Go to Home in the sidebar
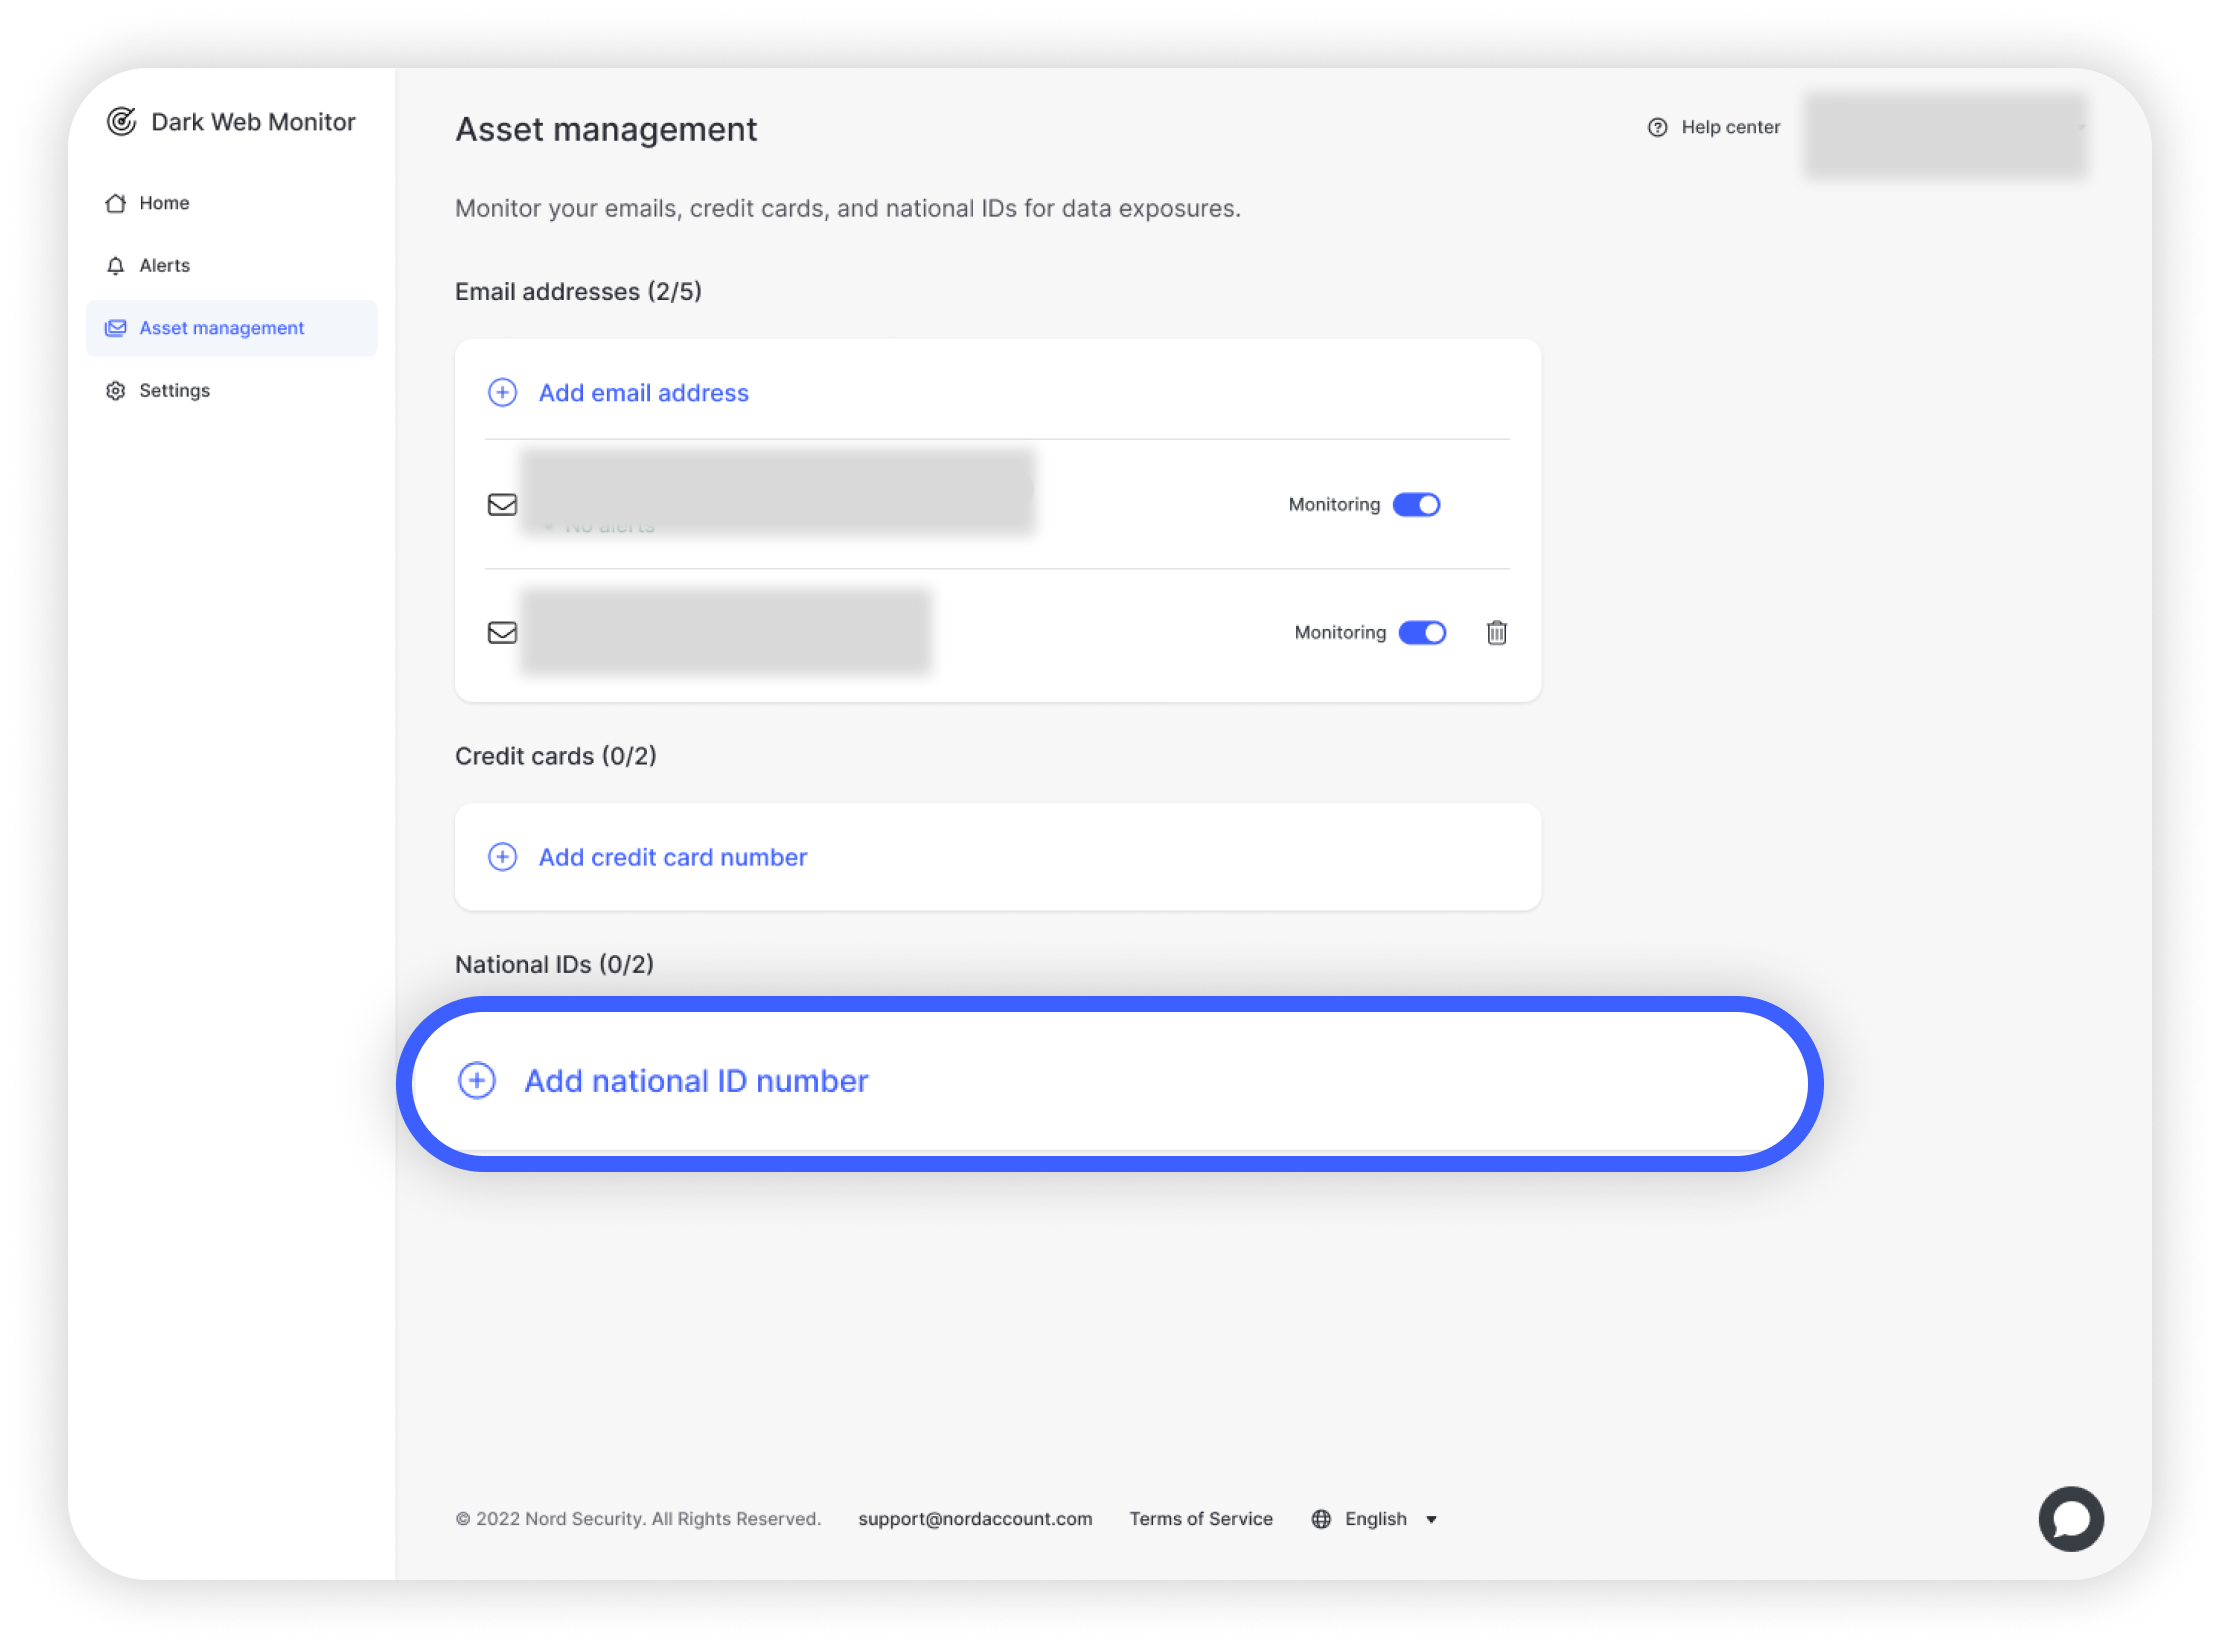Image resolution: width=2220 pixels, height=1648 pixels. point(164,203)
